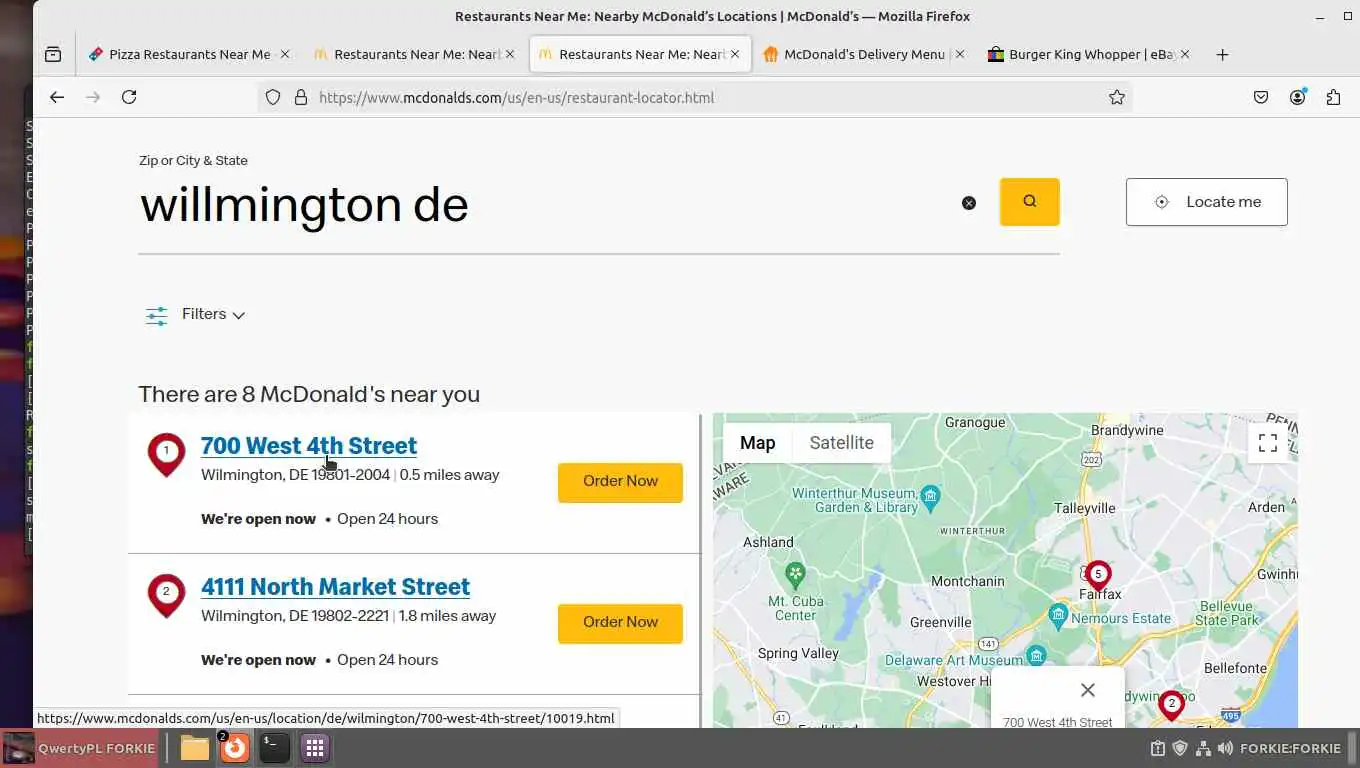Open the 4111 North Market Street link
Image resolution: width=1360 pixels, height=768 pixels.
pos(335,586)
